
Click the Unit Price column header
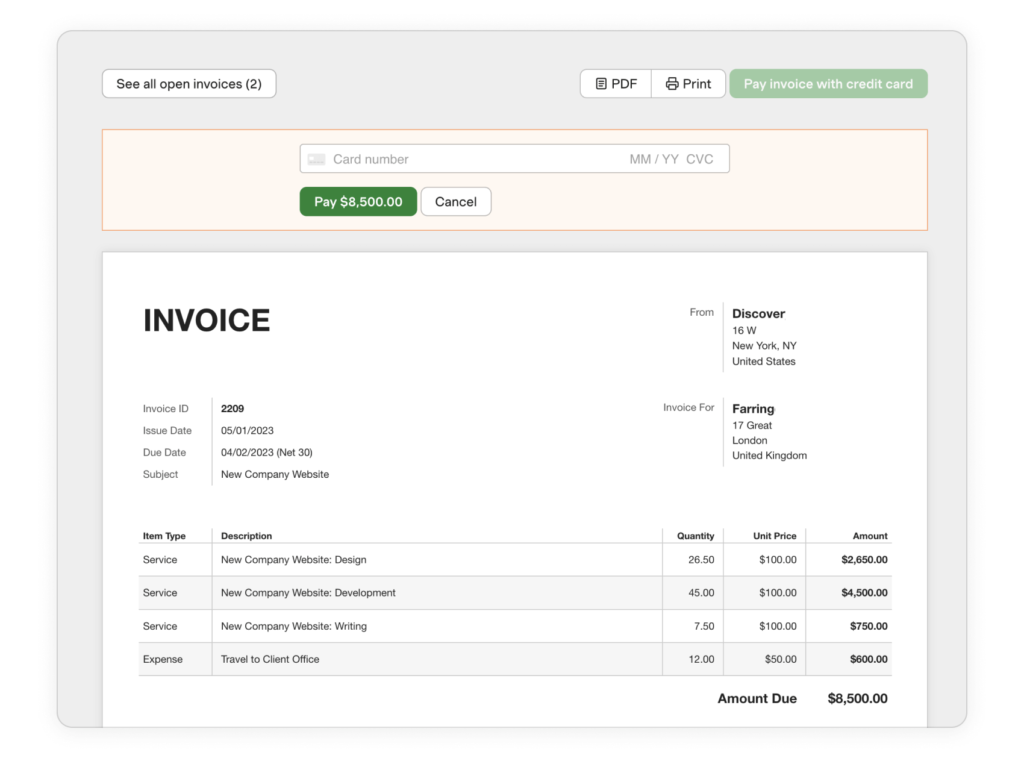(x=775, y=536)
